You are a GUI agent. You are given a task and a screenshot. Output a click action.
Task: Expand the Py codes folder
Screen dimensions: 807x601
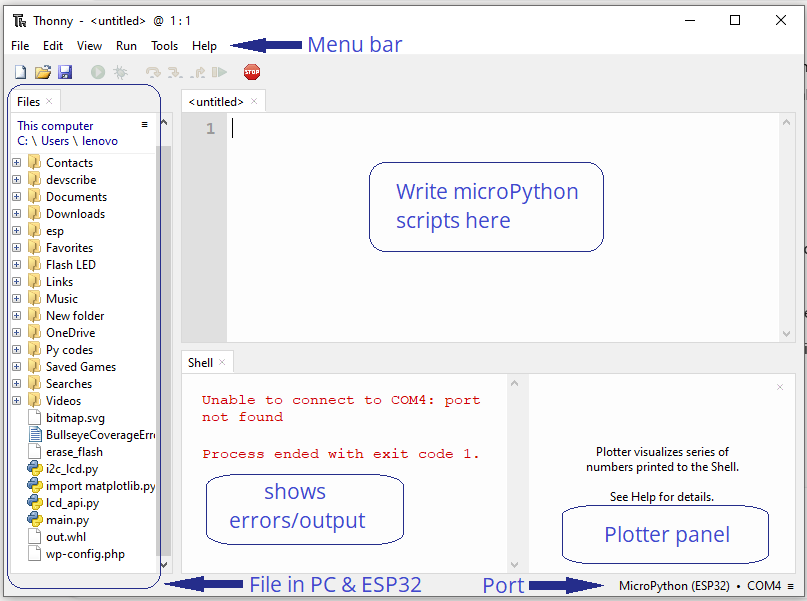pos(17,349)
